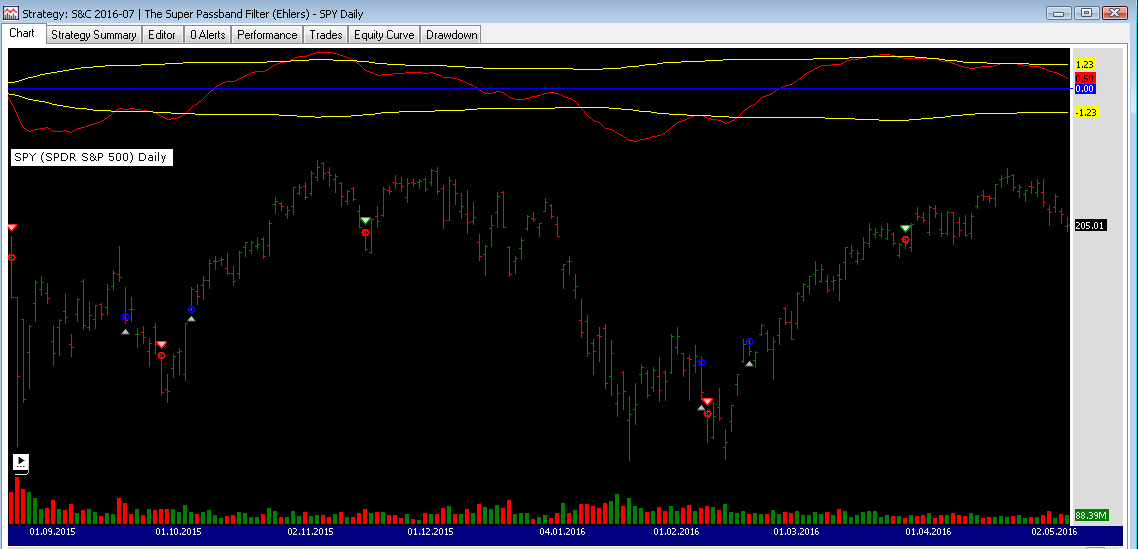Click the 01.12.2015 date on time axis
Image resolution: width=1138 pixels, height=549 pixels.
pos(430,532)
